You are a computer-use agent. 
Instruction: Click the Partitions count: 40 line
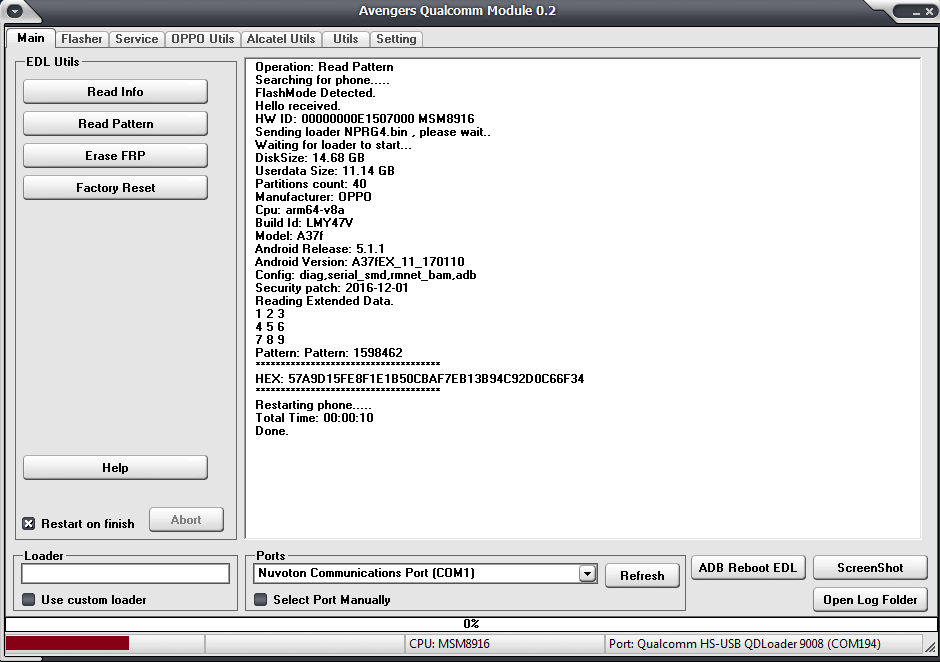[x=311, y=184]
